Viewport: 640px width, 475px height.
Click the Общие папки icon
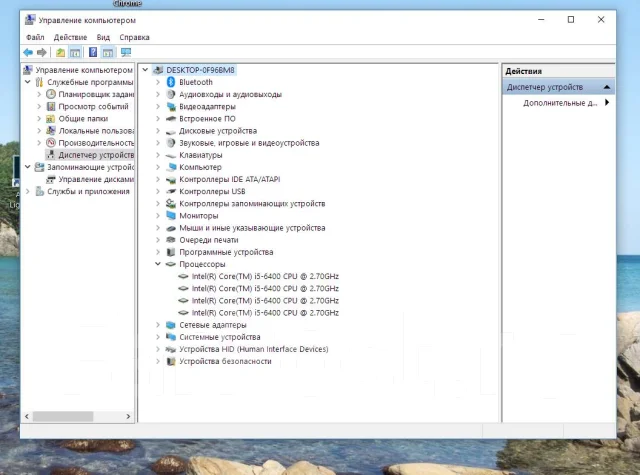[51, 119]
